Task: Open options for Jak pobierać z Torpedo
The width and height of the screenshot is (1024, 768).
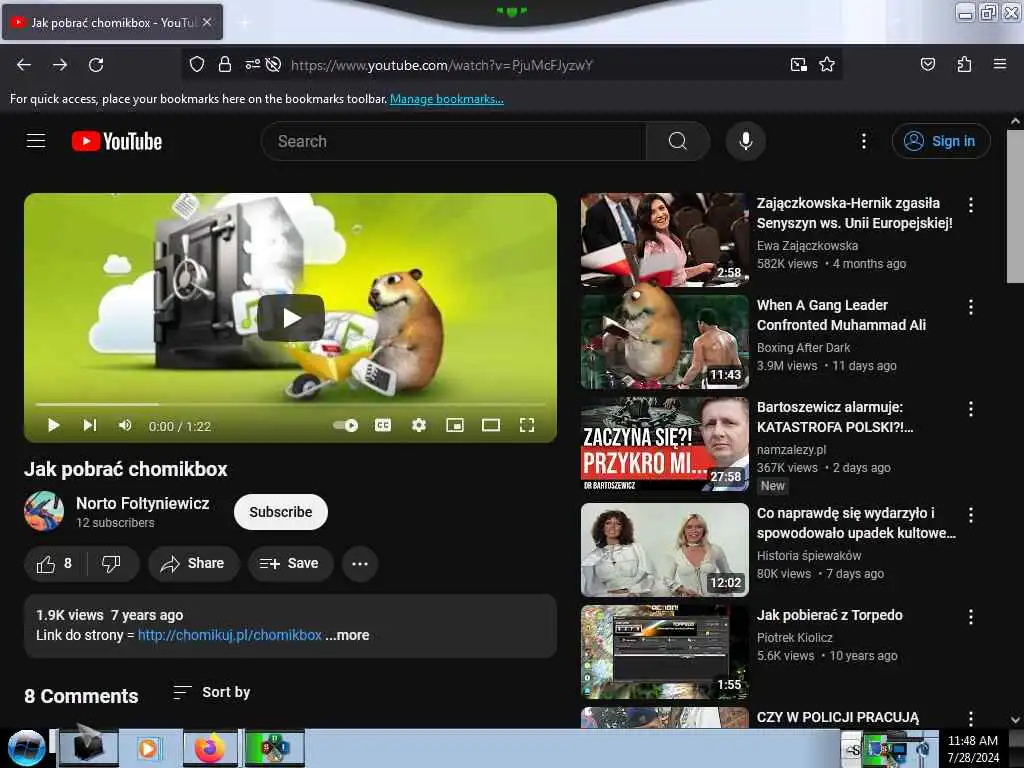Action: (x=971, y=617)
